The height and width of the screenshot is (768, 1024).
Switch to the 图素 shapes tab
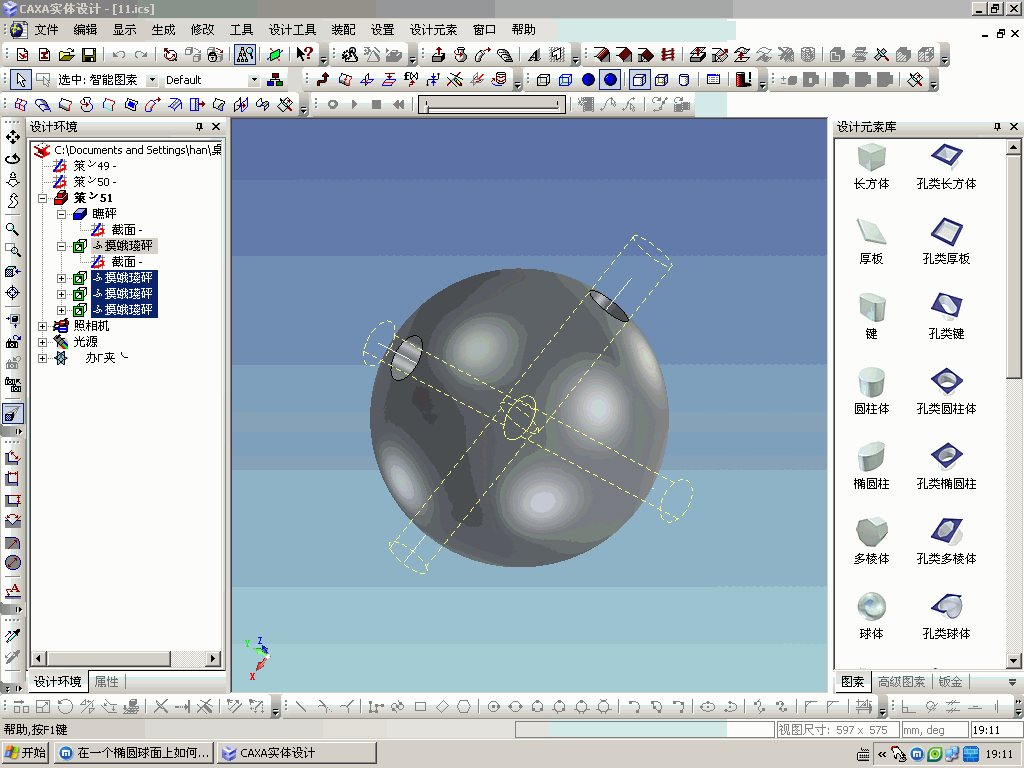(x=852, y=682)
